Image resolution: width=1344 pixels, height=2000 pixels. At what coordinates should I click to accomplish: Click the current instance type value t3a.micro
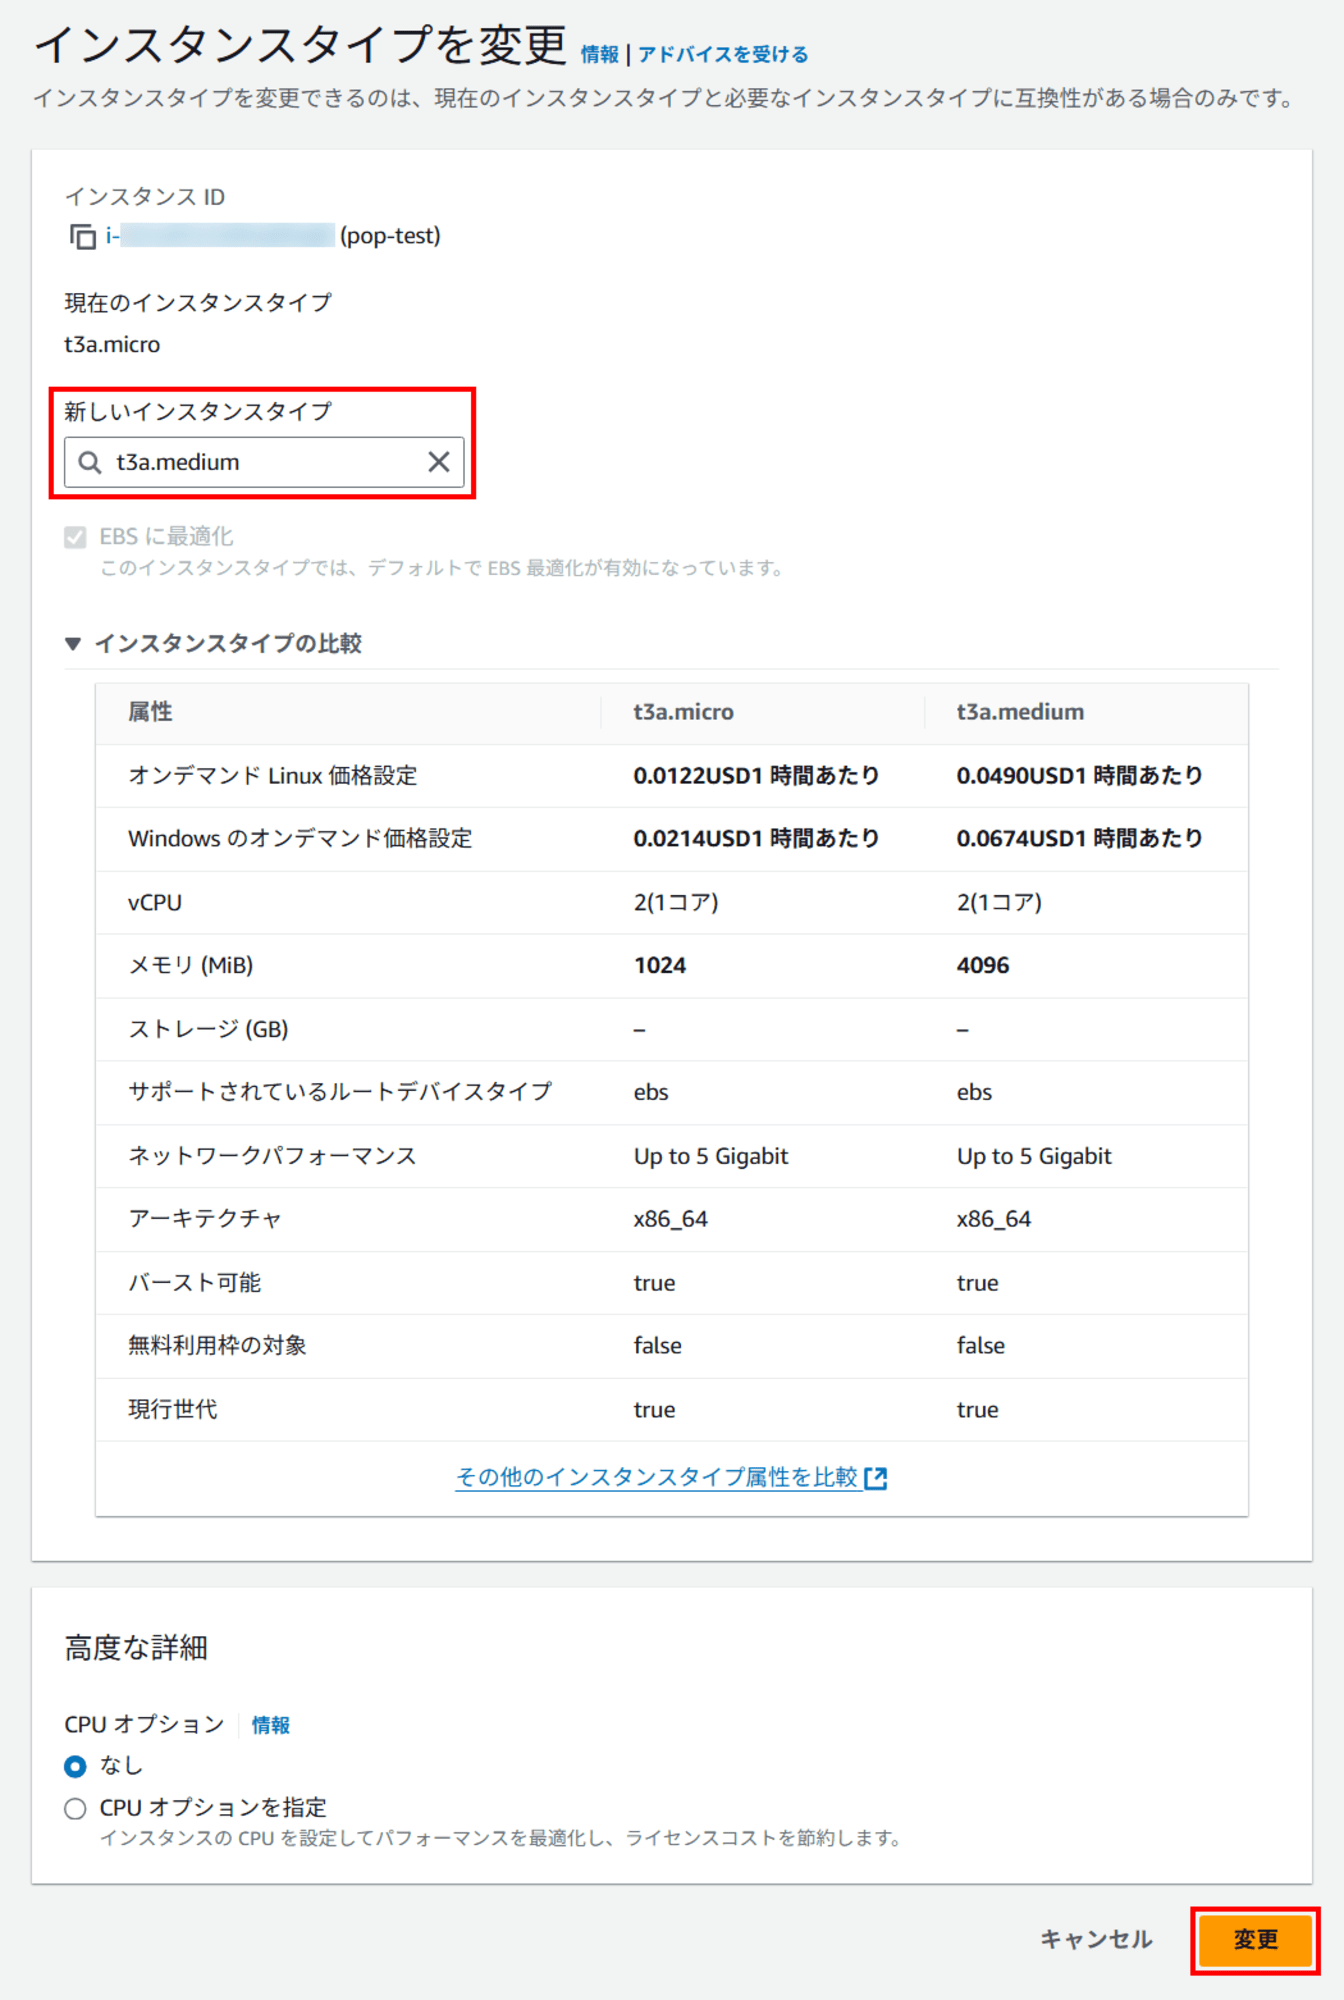tap(112, 344)
